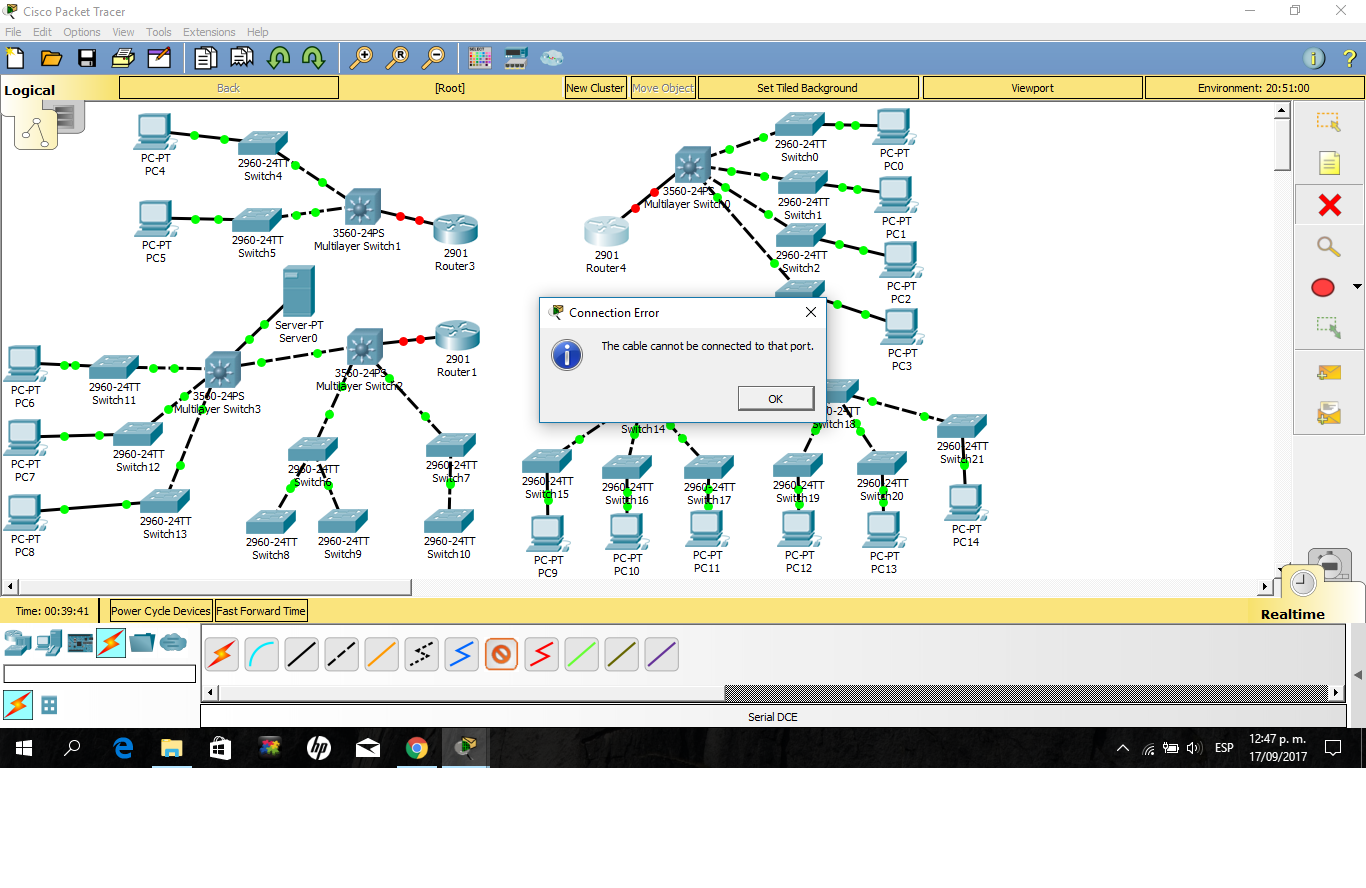Pick the orange Fiber cable
The width and height of the screenshot is (1366, 888).
tap(382, 655)
